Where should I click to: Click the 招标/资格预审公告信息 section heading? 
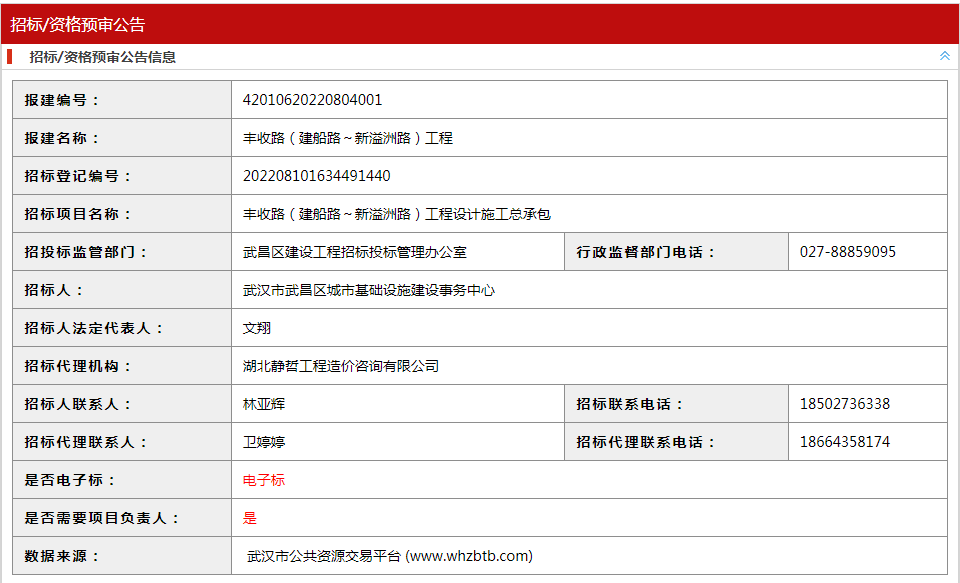pyautogui.click(x=102, y=57)
